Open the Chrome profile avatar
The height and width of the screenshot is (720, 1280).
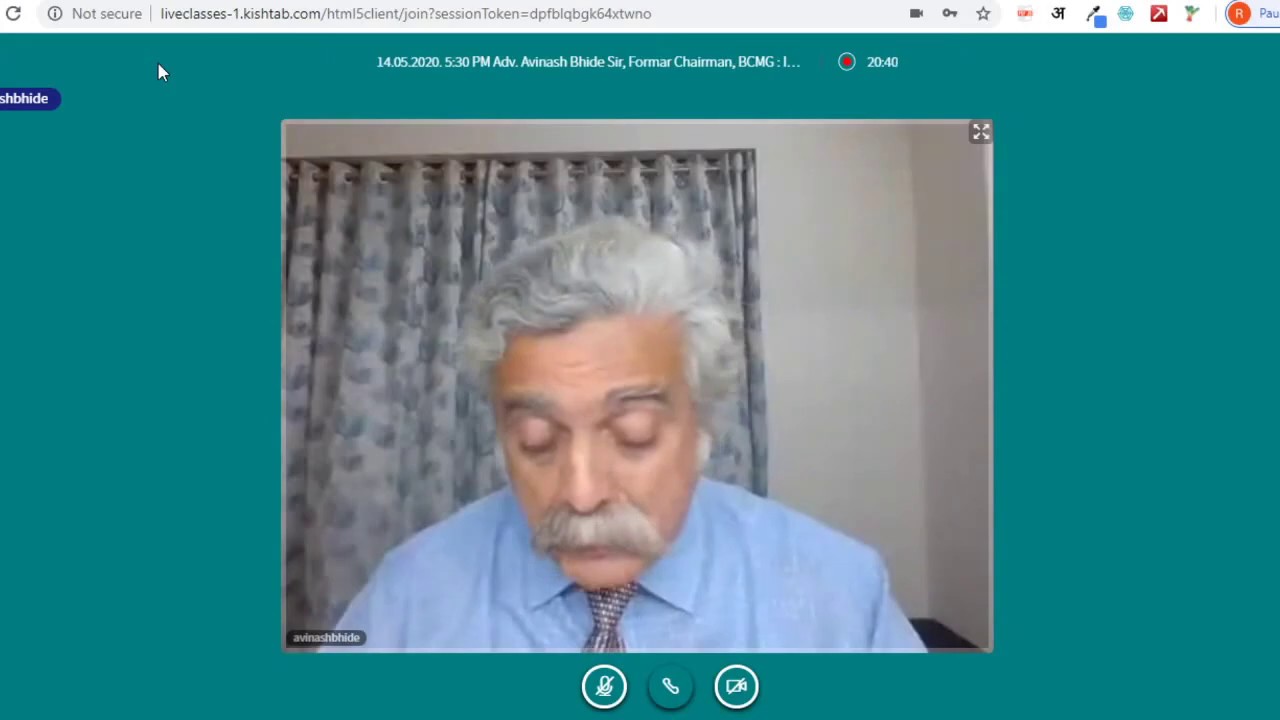tap(1240, 14)
